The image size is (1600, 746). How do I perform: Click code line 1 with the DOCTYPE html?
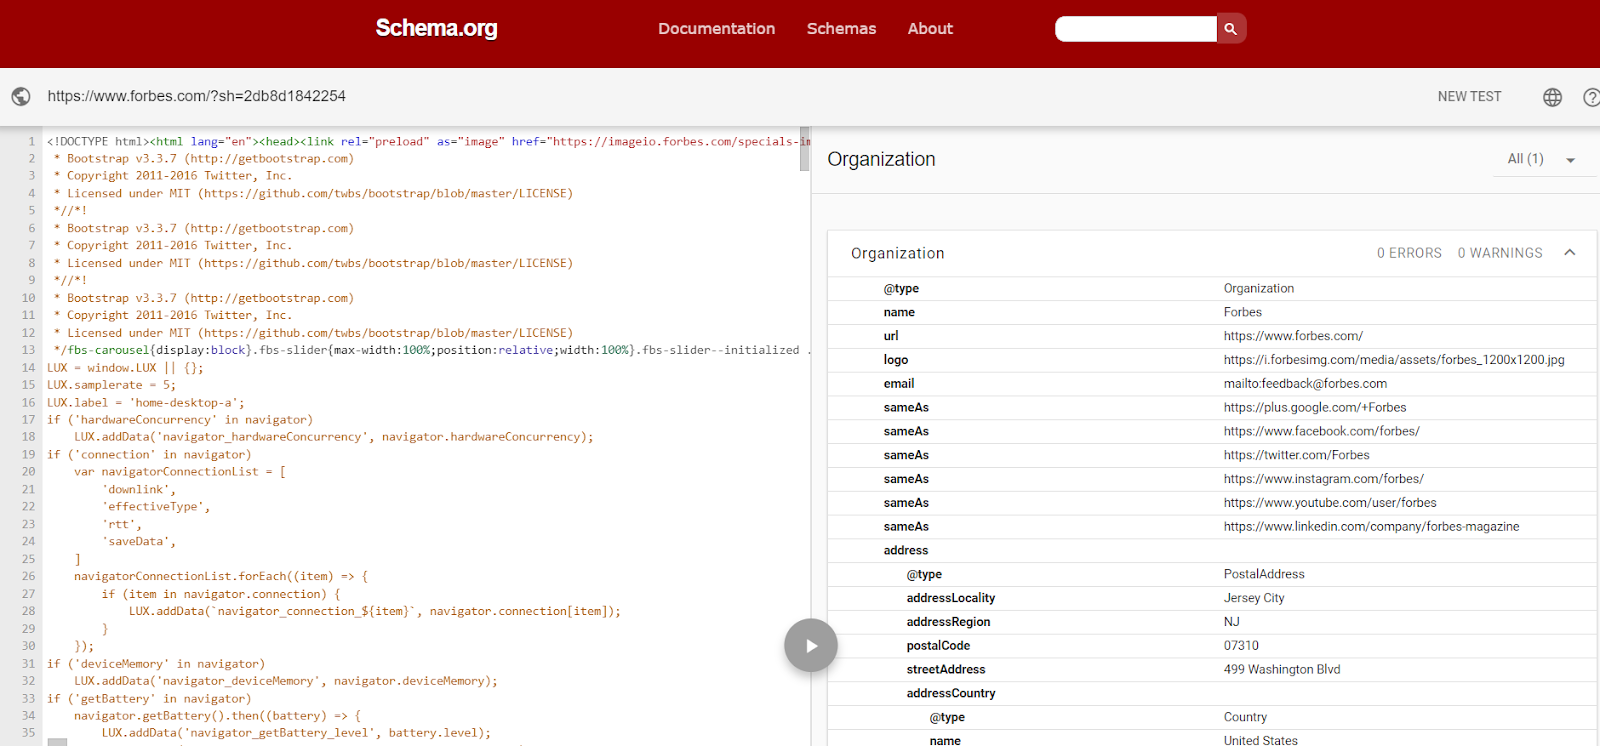tap(426, 142)
